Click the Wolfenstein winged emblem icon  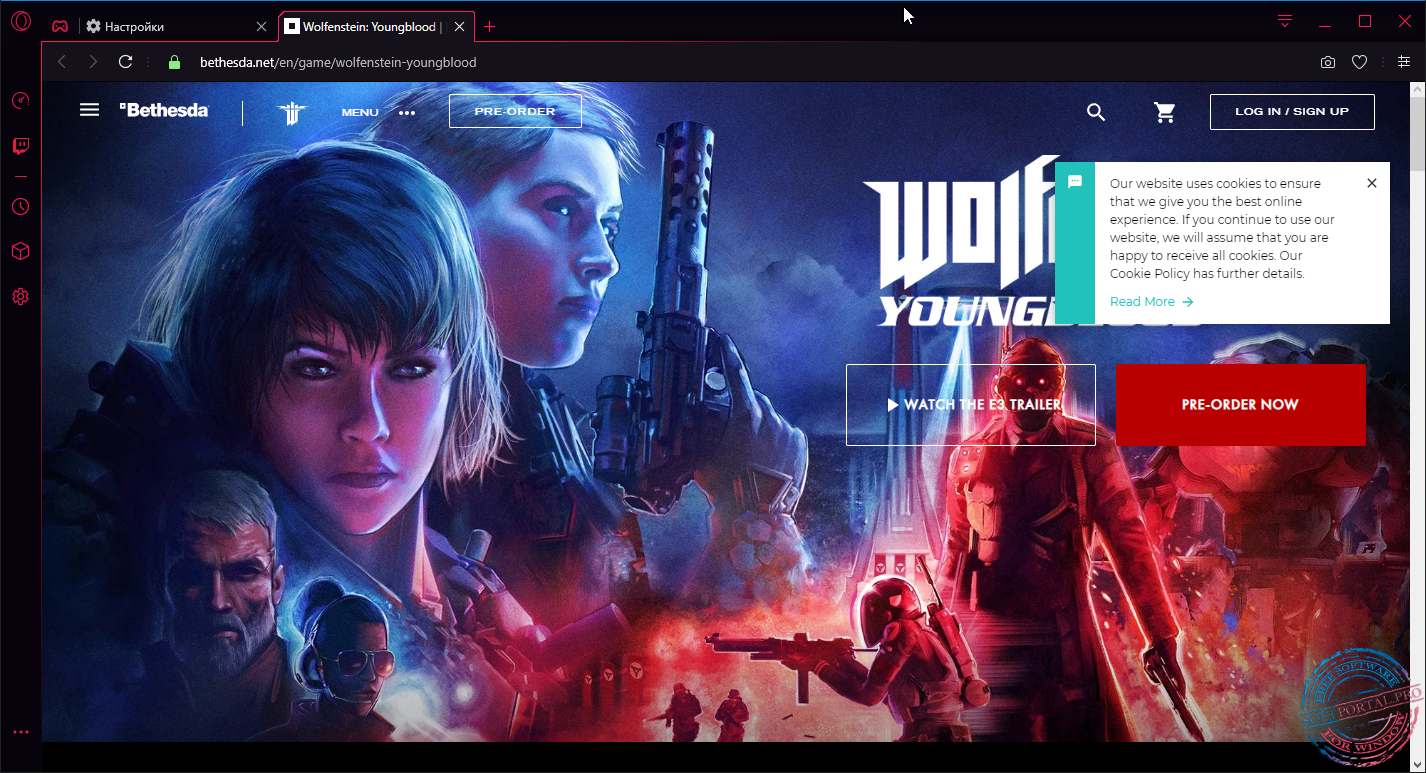[292, 112]
